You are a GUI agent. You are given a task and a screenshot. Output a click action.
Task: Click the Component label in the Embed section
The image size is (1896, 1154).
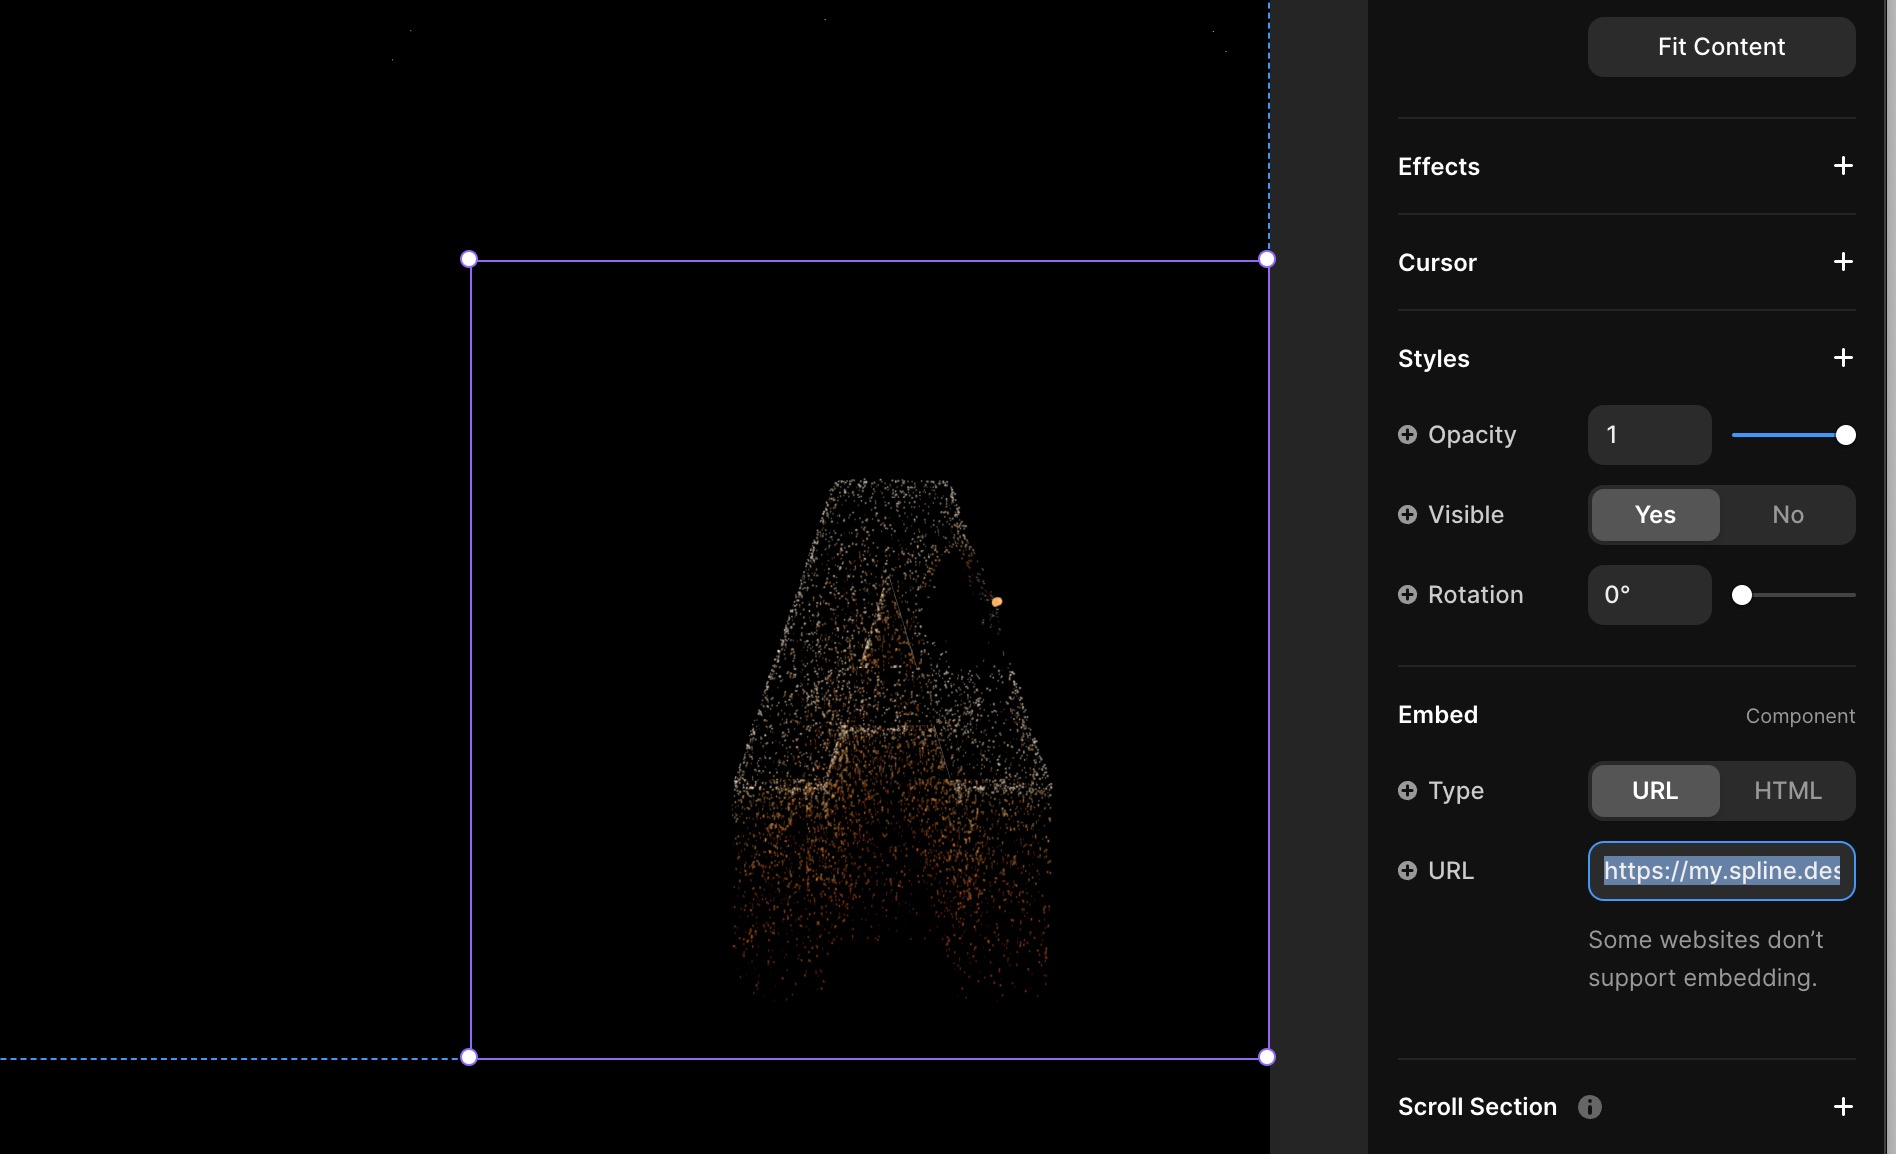1800,716
